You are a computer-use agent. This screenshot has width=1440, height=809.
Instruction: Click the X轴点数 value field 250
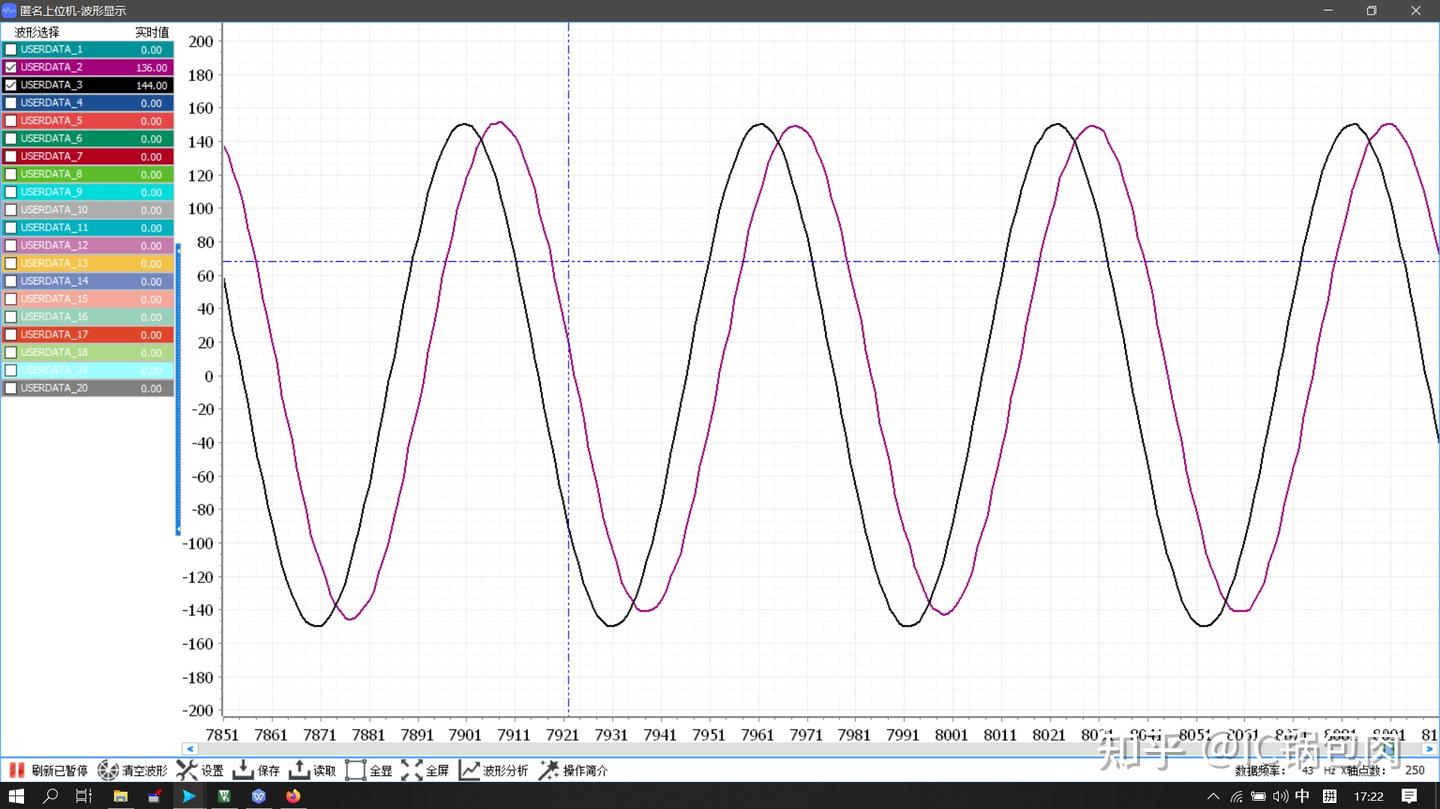click(1414, 770)
